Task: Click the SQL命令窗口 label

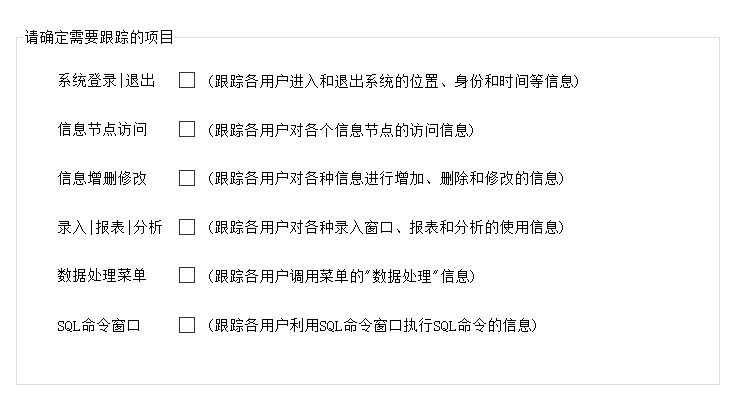Action: tap(99, 325)
